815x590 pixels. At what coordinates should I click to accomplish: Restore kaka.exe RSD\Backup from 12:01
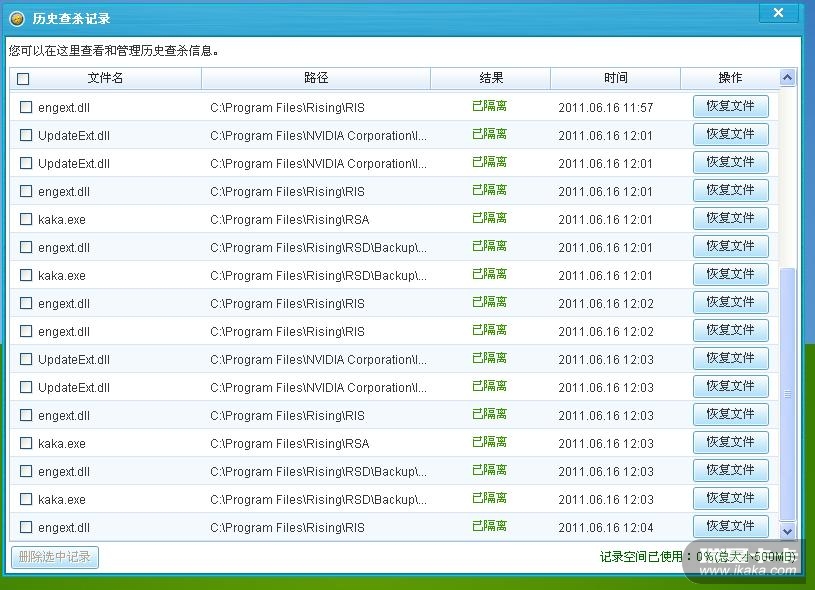click(x=730, y=274)
